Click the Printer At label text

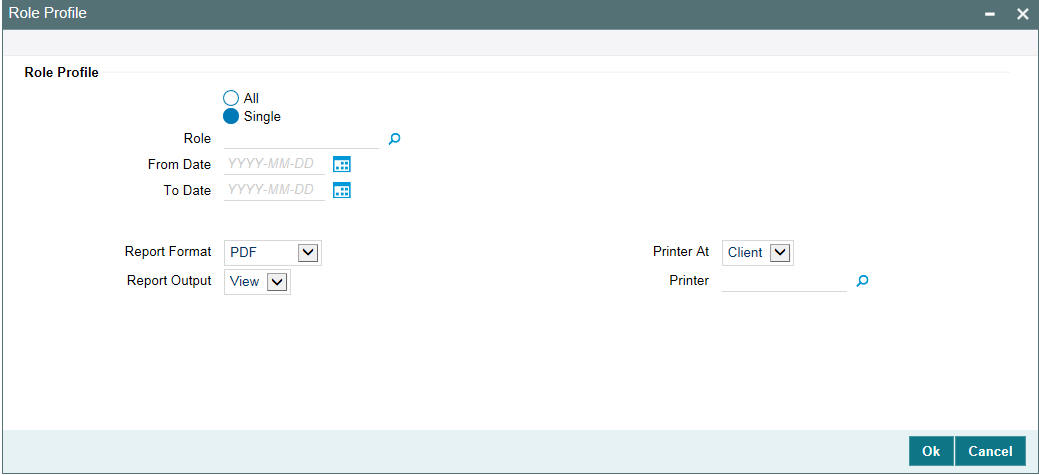point(681,252)
